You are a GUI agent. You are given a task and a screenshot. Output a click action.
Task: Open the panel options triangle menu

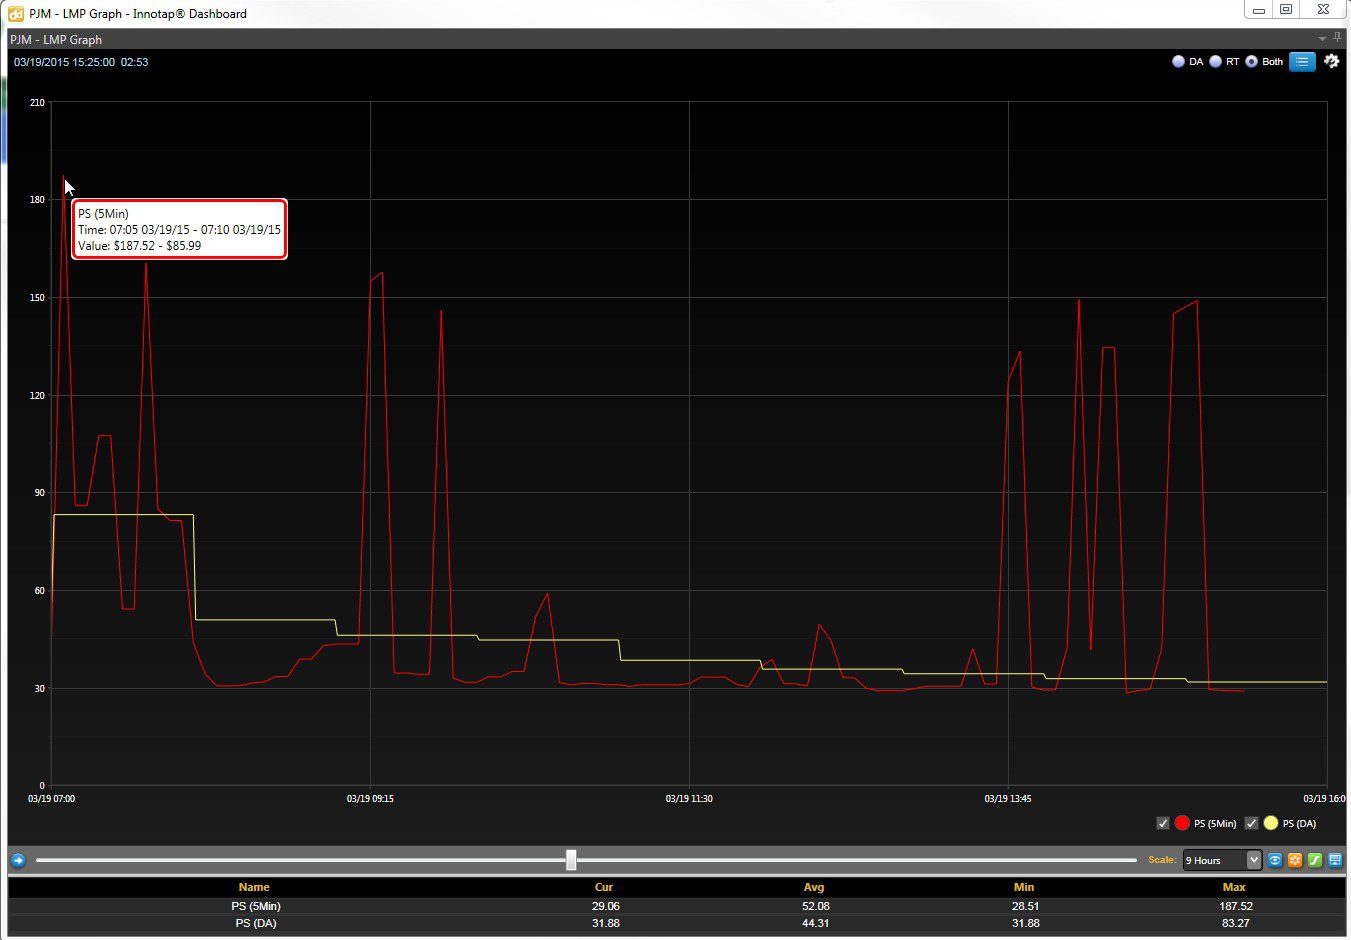point(1322,39)
